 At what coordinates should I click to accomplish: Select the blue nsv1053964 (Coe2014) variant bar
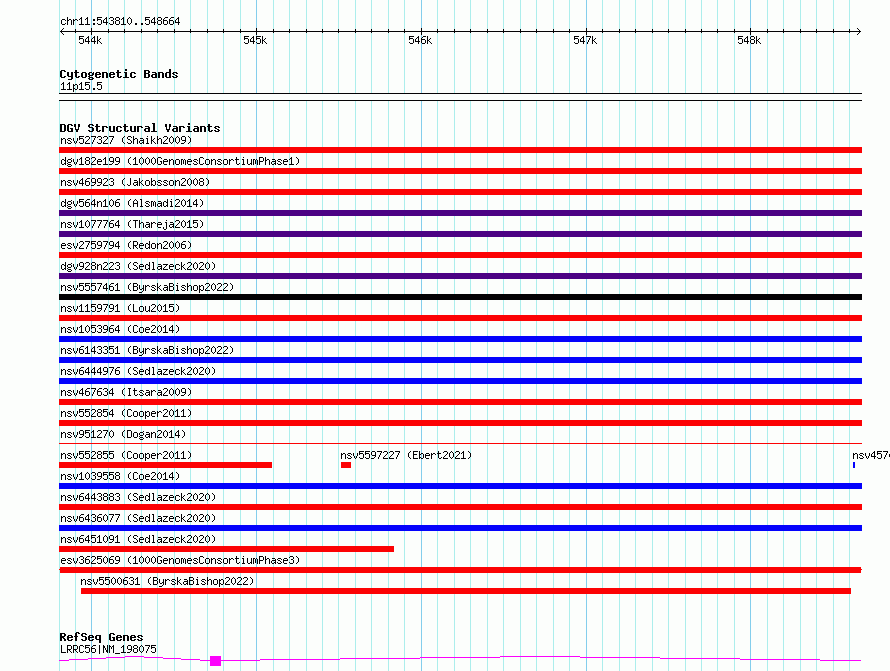[460, 339]
